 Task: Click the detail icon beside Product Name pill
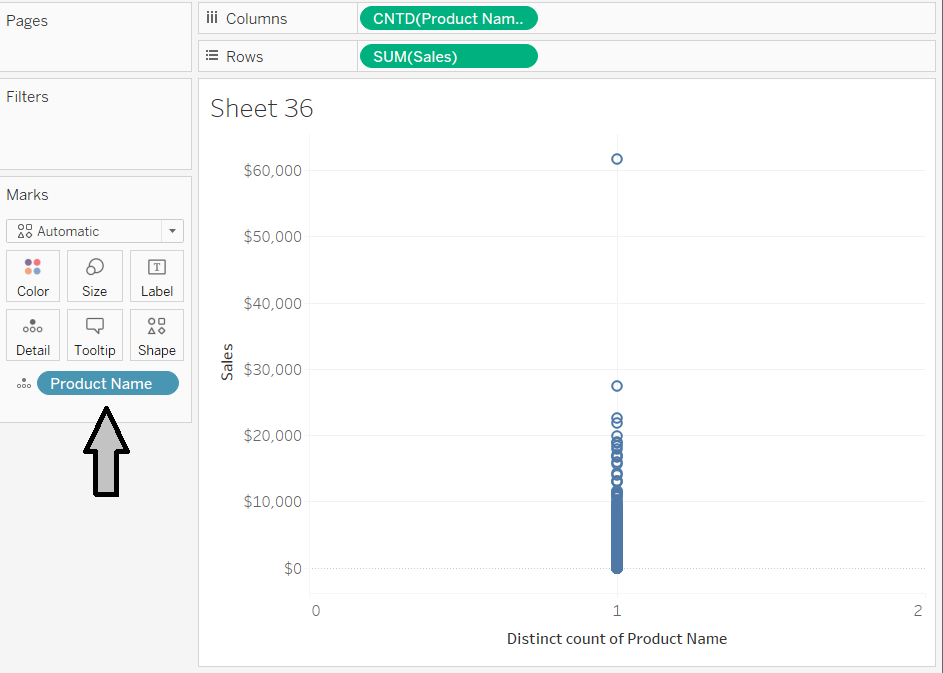[x=24, y=384]
